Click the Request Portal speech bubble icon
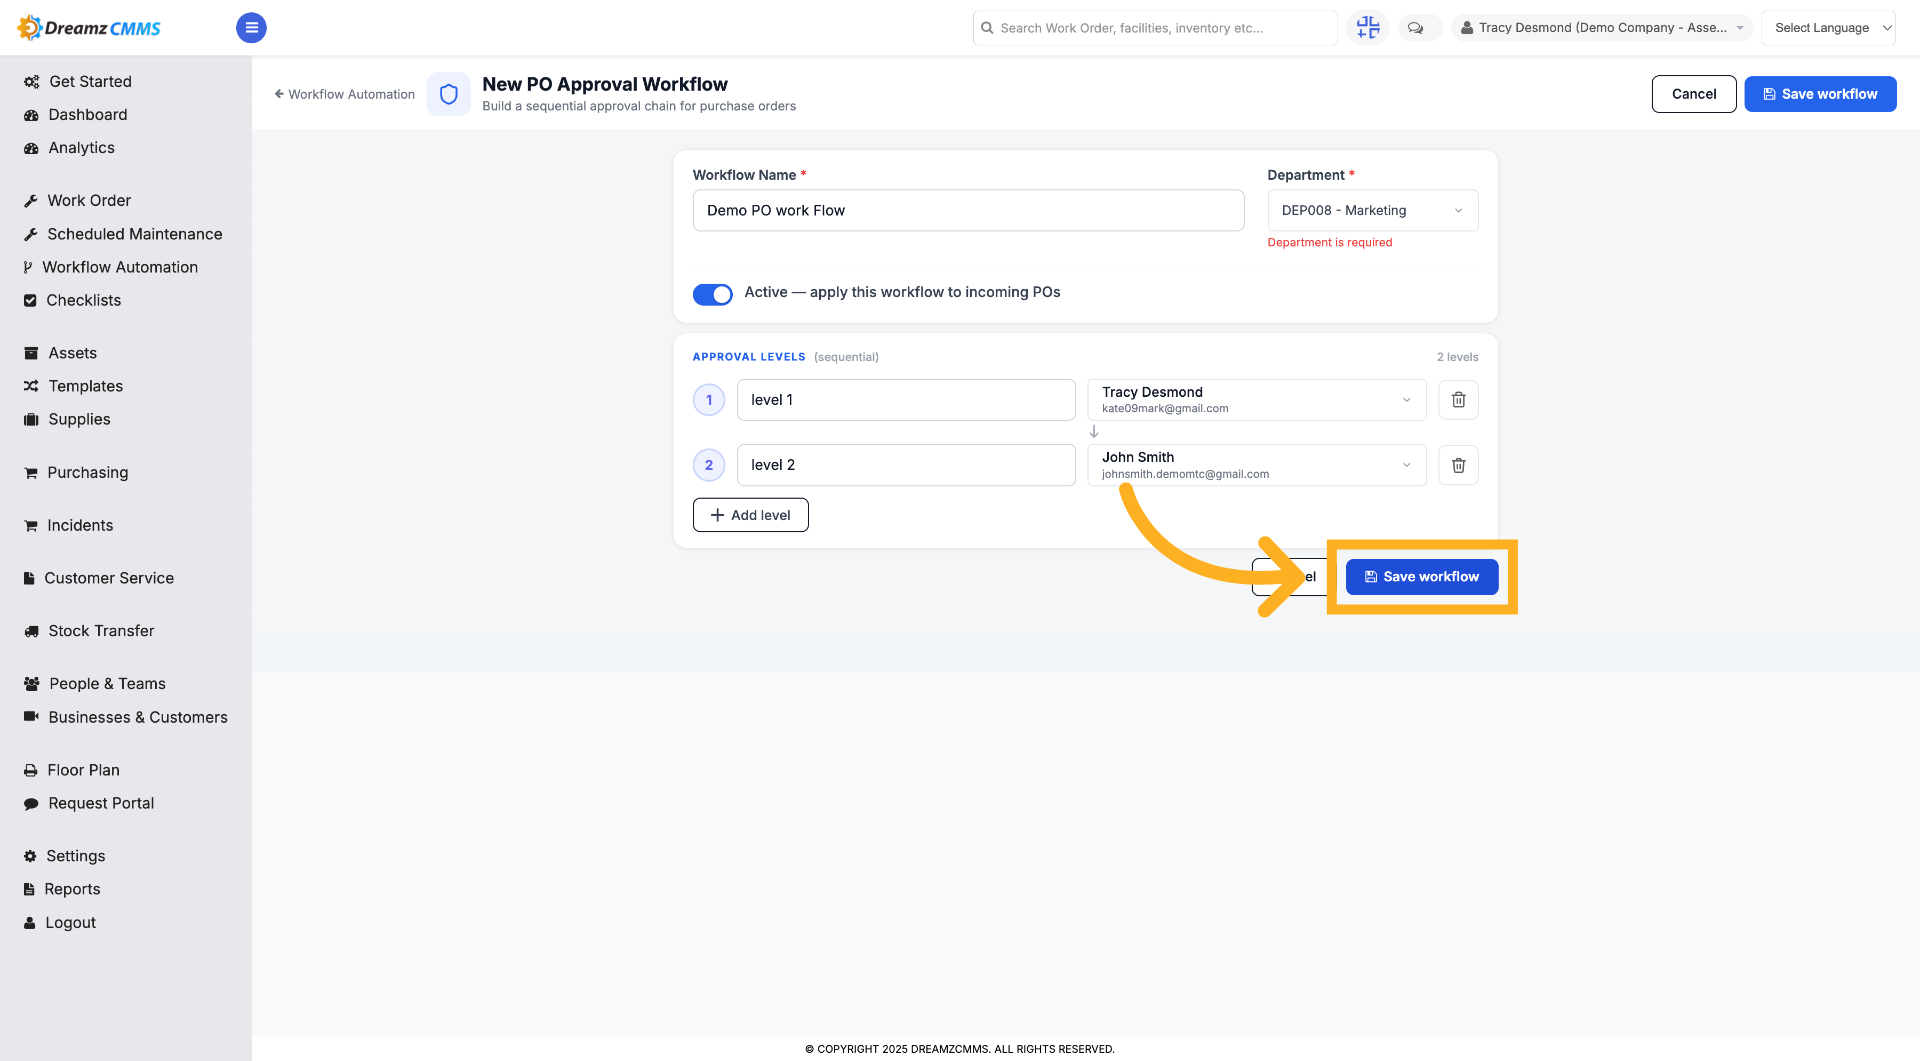 [31, 803]
